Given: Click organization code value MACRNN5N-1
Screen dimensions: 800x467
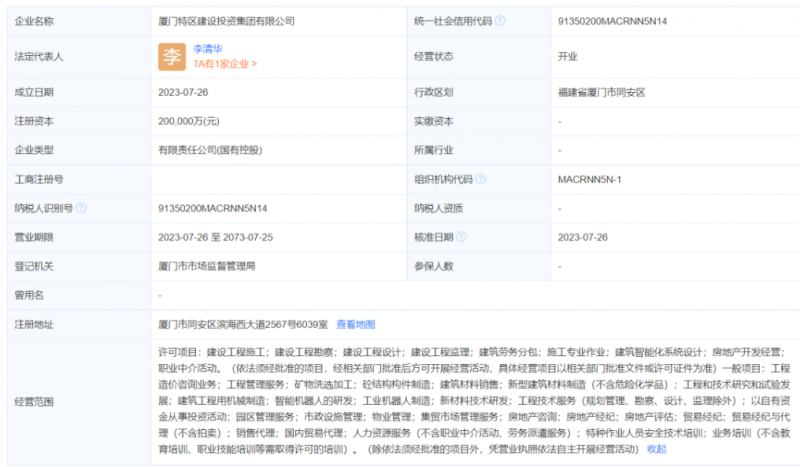Looking at the screenshot, I should pyautogui.click(x=590, y=179).
